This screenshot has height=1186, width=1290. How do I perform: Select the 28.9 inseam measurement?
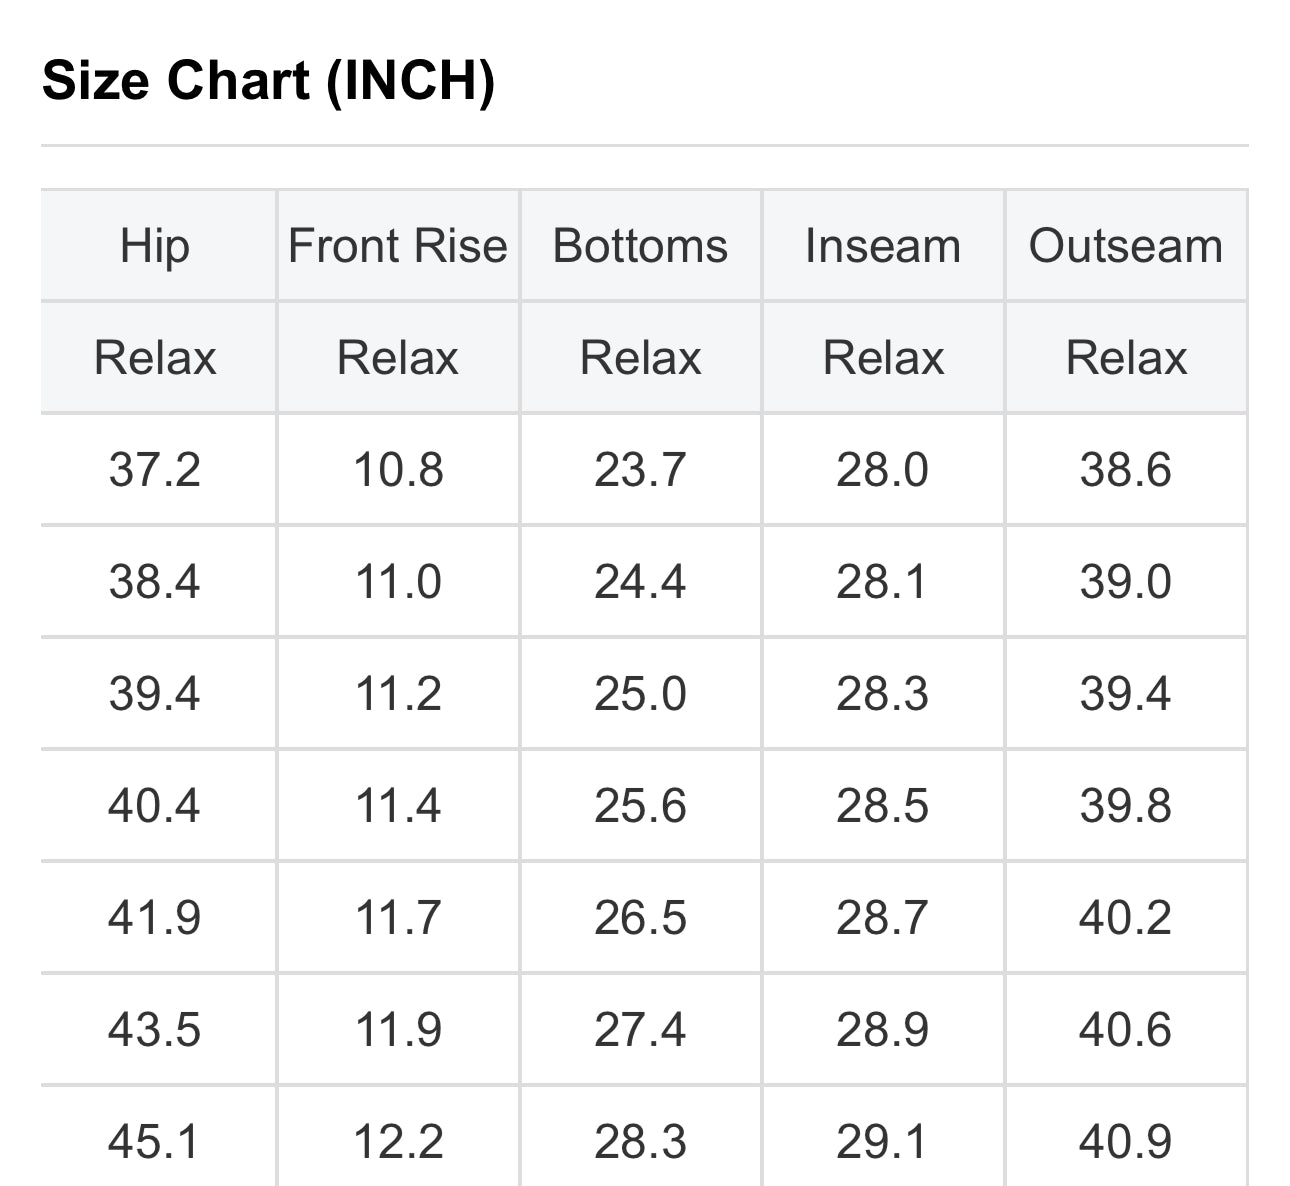tap(883, 1030)
